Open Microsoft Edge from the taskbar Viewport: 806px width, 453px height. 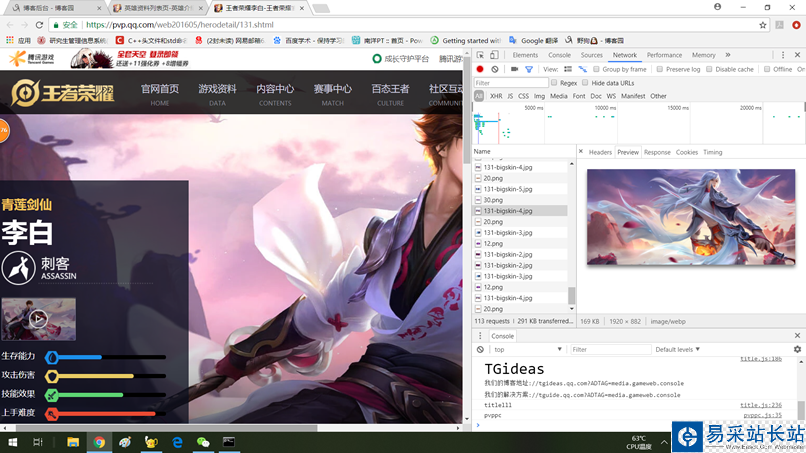177,442
